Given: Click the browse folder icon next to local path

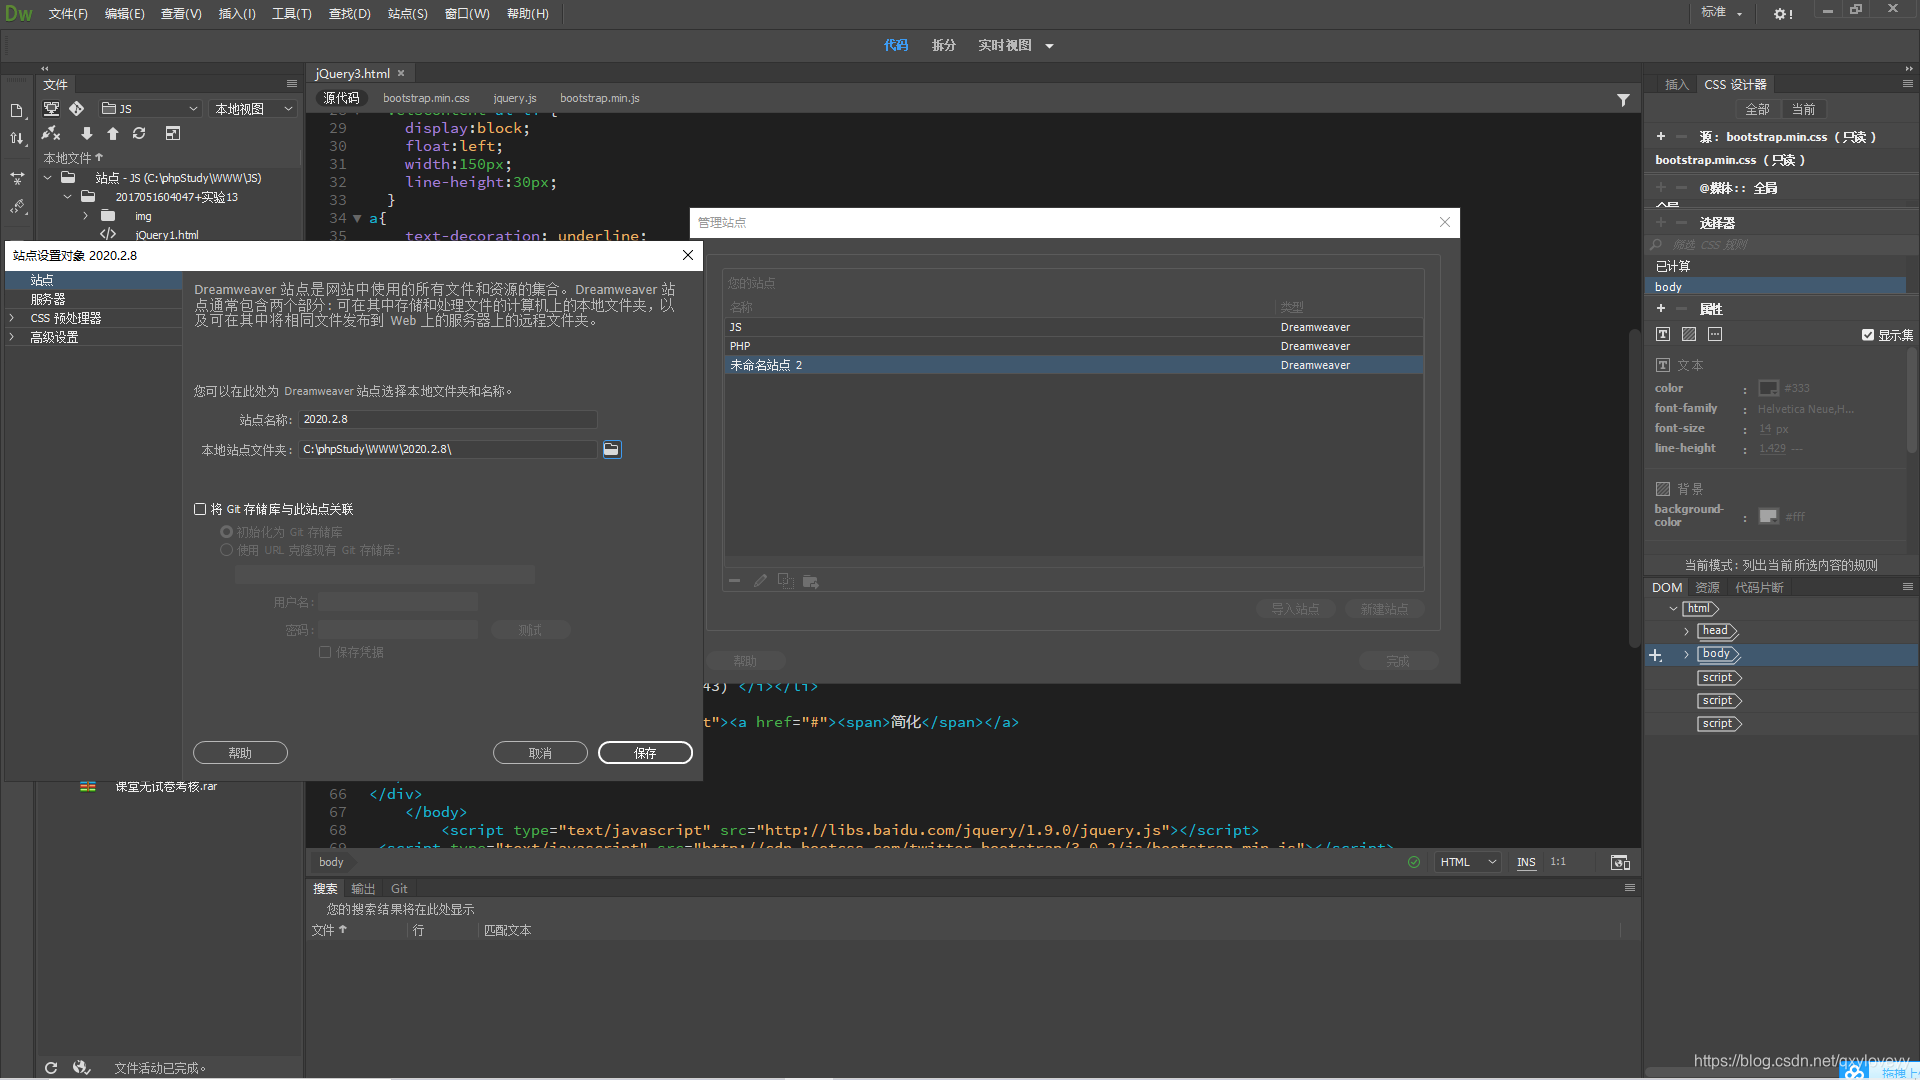Looking at the screenshot, I should tap(612, 448).
